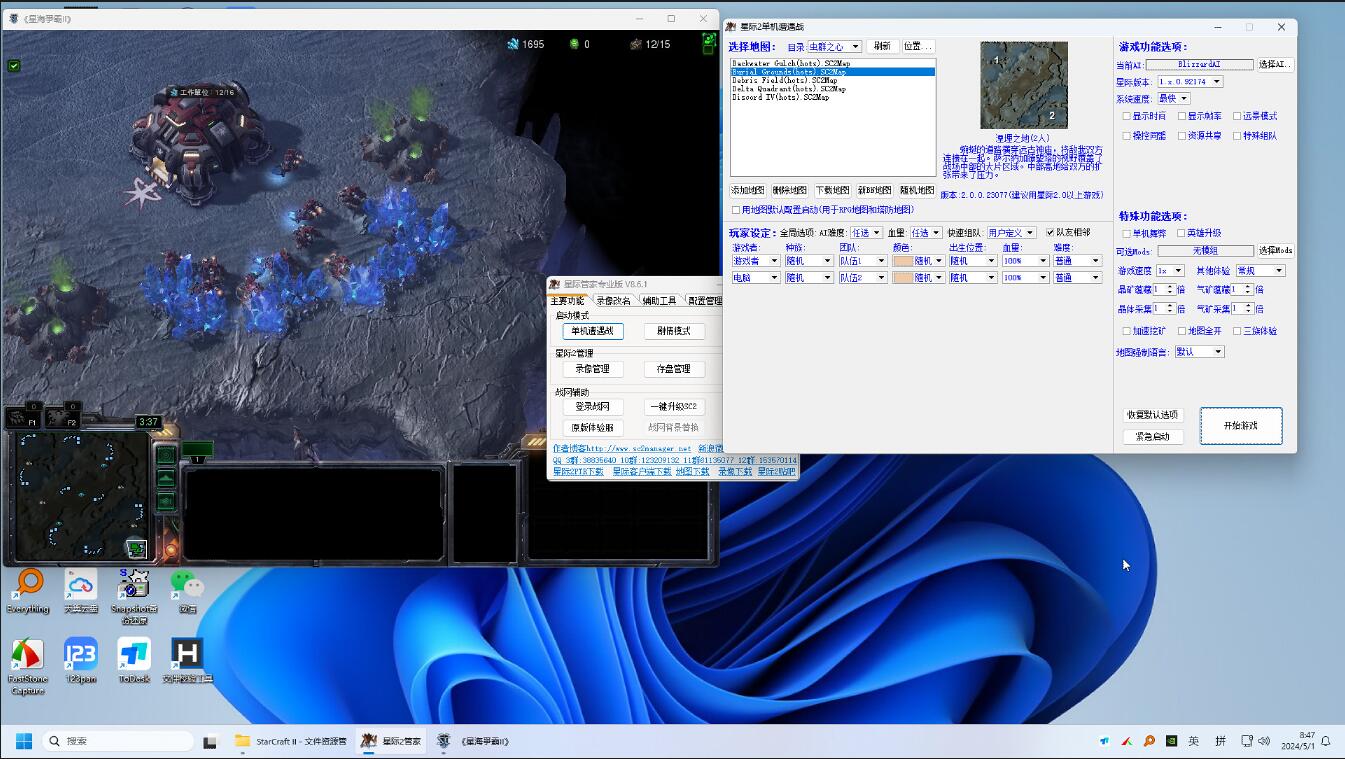Click the map preview thumbnail

pyautogui.click(x=1024, y=85)
